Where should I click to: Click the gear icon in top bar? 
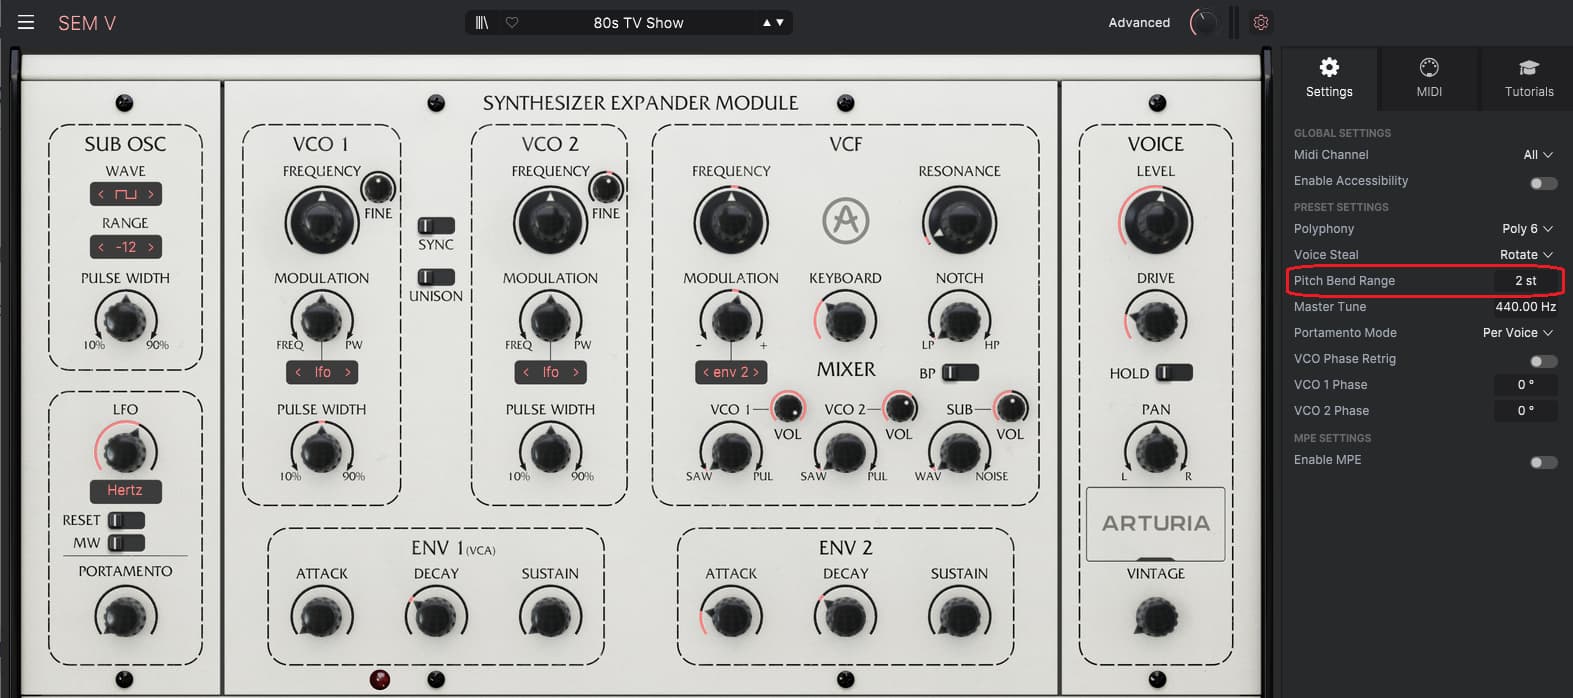pyautogui.click(x=1261, y=22)
